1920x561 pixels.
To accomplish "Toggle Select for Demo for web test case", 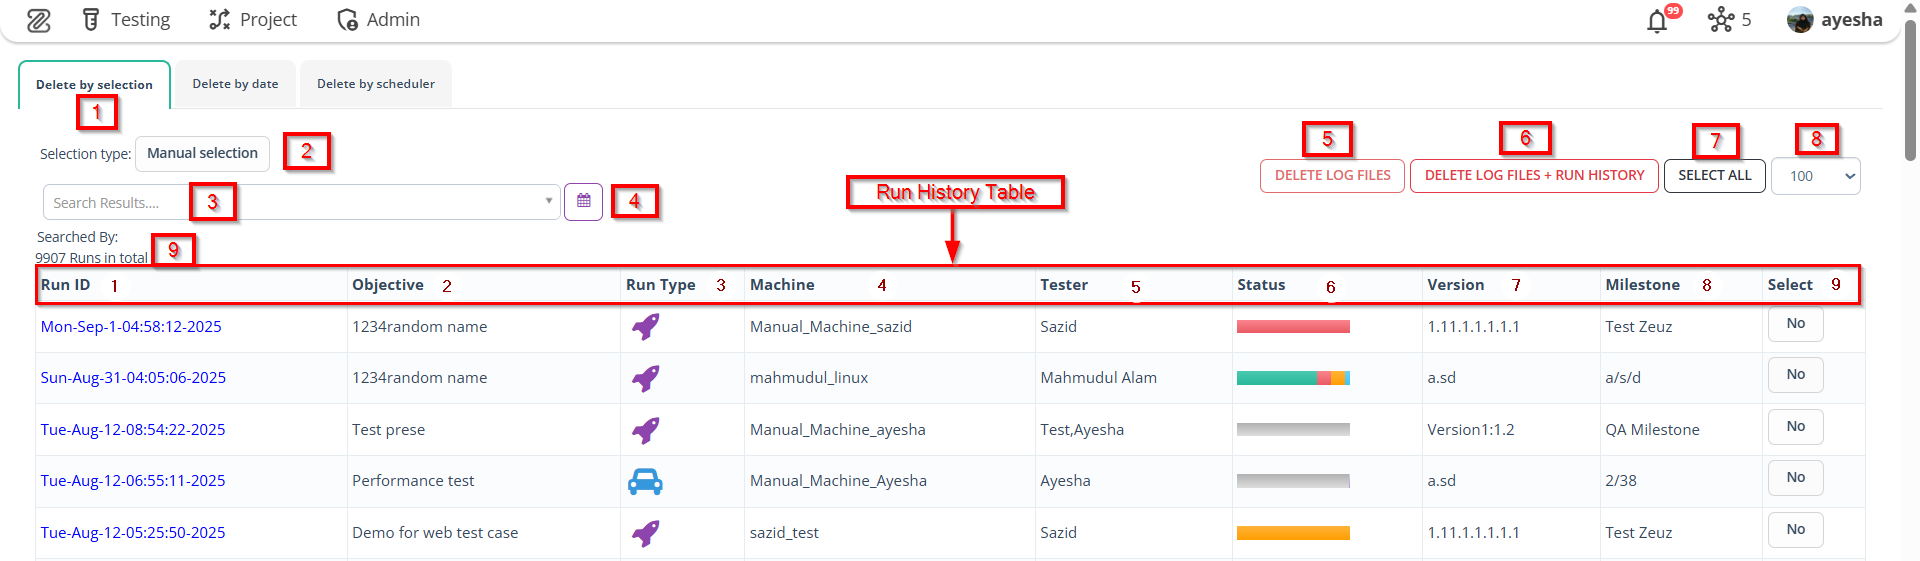I will tap(1795, 530).
